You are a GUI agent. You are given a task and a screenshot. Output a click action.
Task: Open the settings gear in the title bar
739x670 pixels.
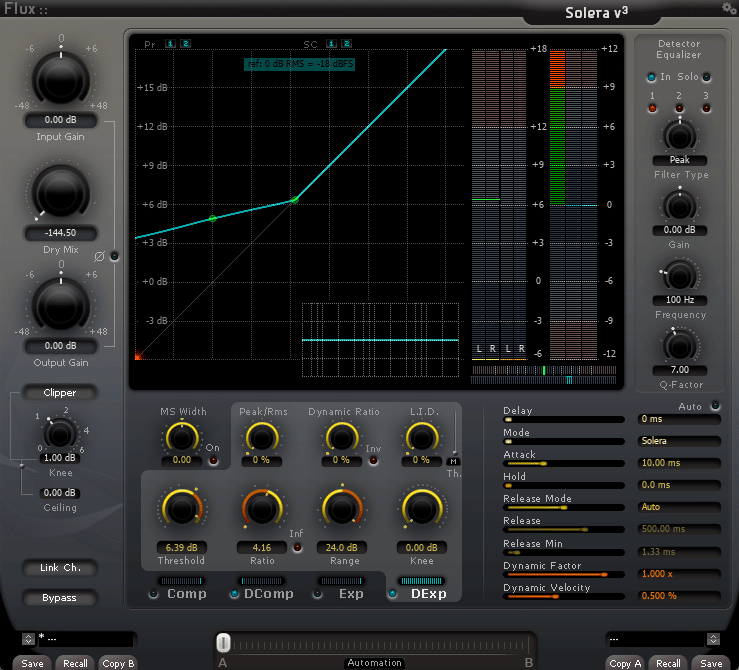coord(728,7)
